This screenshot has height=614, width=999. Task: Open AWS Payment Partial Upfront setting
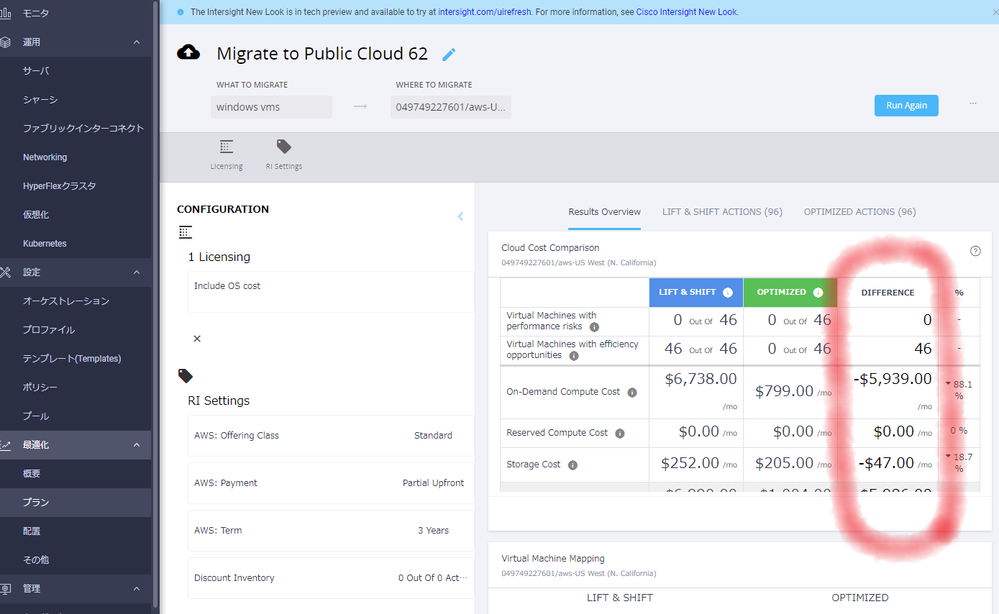(331, 483)
